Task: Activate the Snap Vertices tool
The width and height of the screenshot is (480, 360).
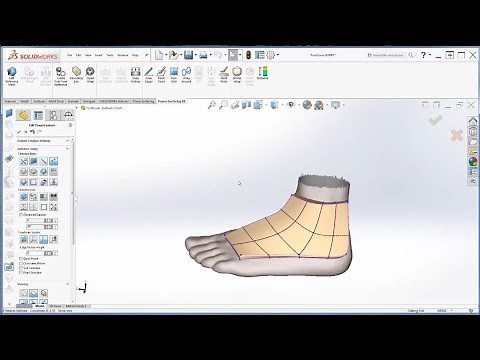Action: [x=135, y=74]
